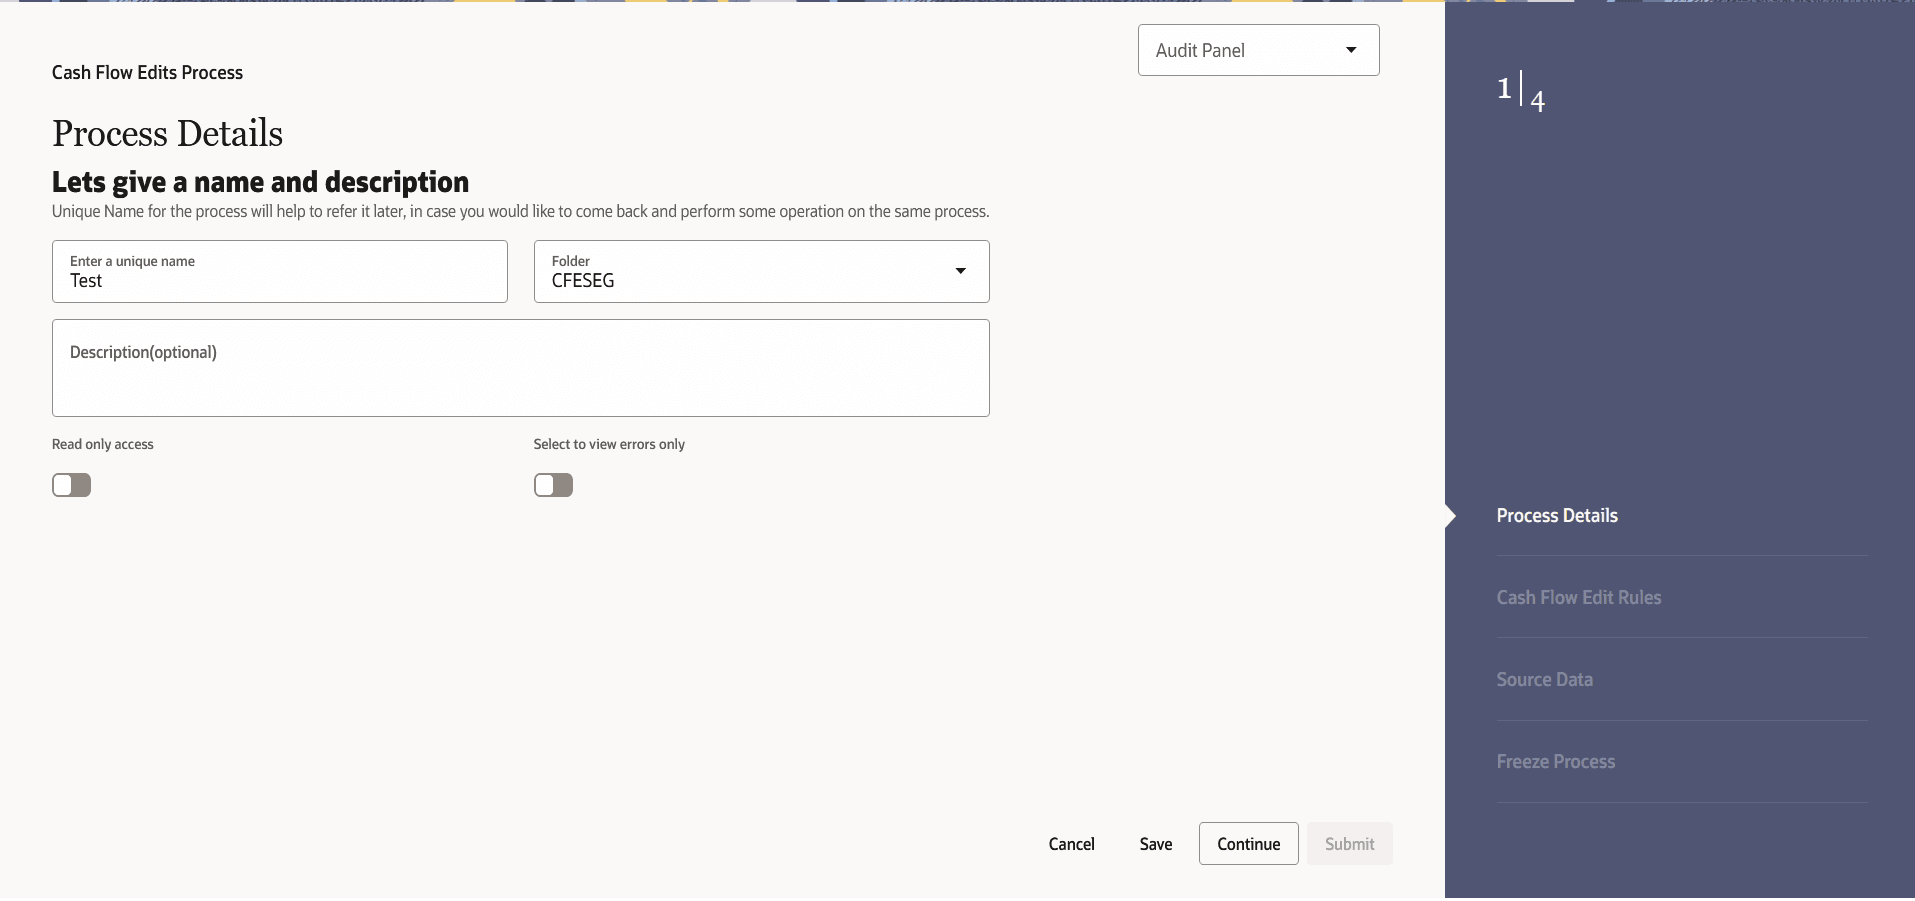The width and height of the screenshot is (1915, 901).
Task: Switch to the Source Data step
Action: click(x=1544, y=680)
